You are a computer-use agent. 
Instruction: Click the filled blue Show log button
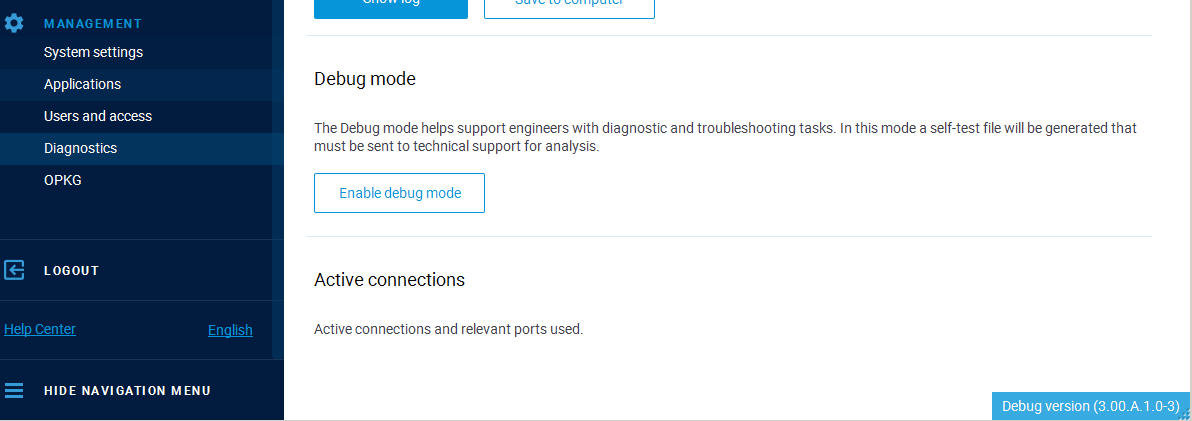point(391,6)
